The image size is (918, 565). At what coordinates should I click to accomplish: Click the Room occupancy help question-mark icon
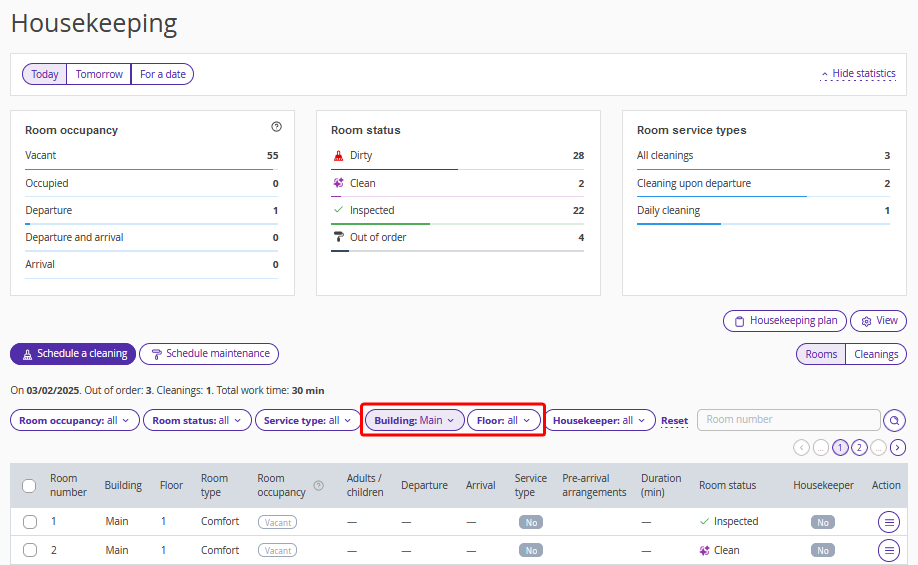276,127
